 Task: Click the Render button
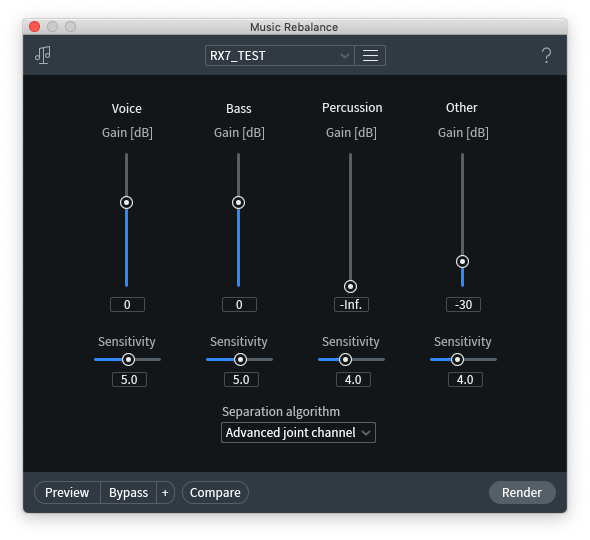[x=522, y=492]
